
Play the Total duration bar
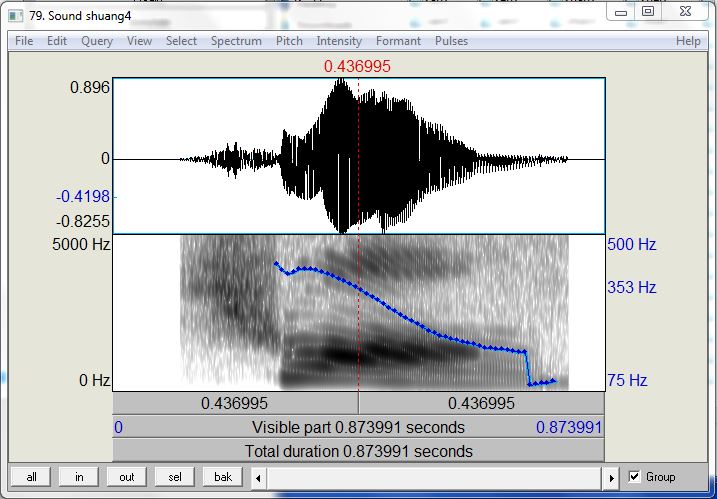(x=358, y=451)
